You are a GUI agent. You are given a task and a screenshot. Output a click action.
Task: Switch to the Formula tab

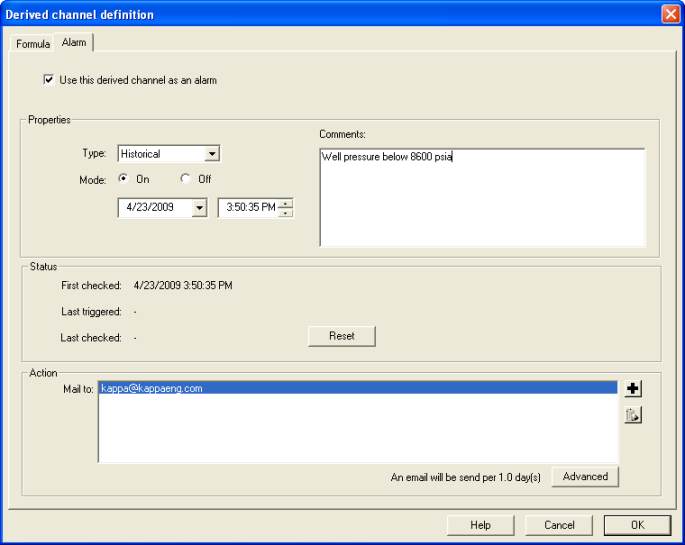click(x=33, y=44)
